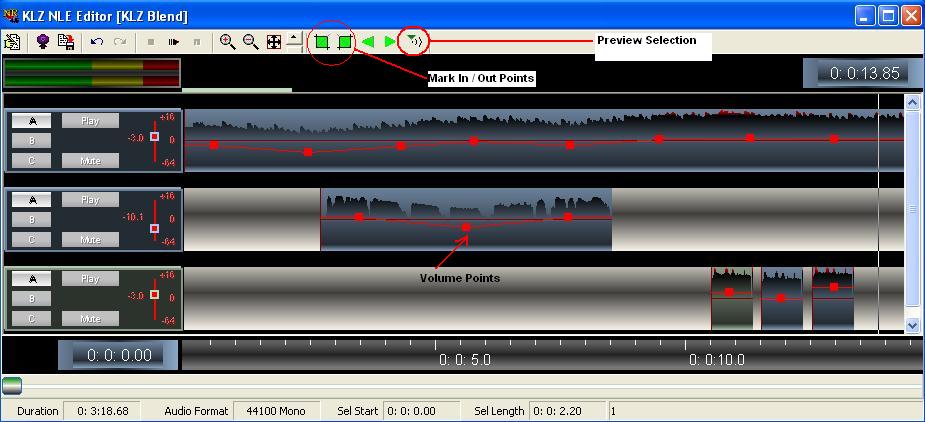
Task: Mute the first track
Action: pyautogui.click(x=90, y=161)
